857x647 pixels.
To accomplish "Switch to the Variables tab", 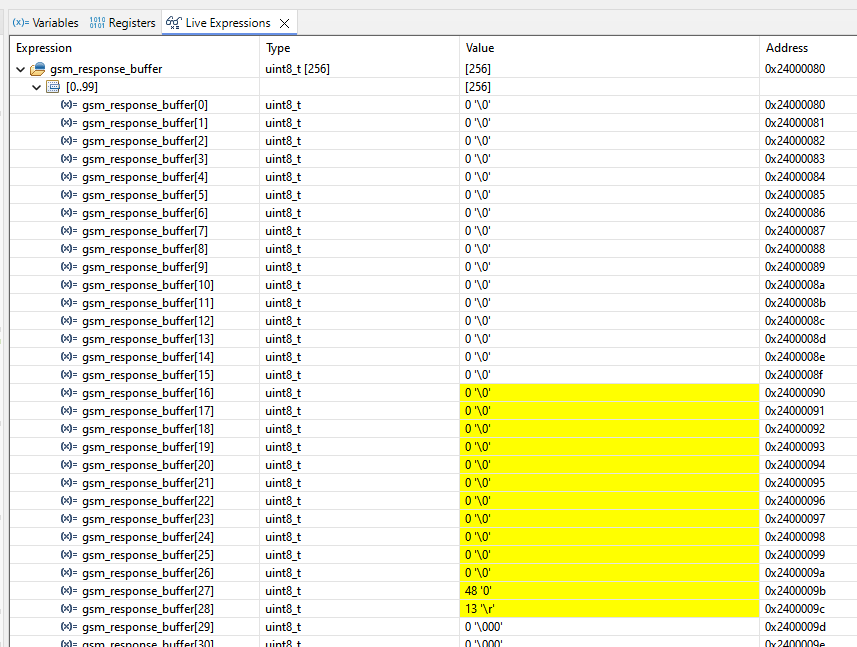I will [x=46, y=23].
